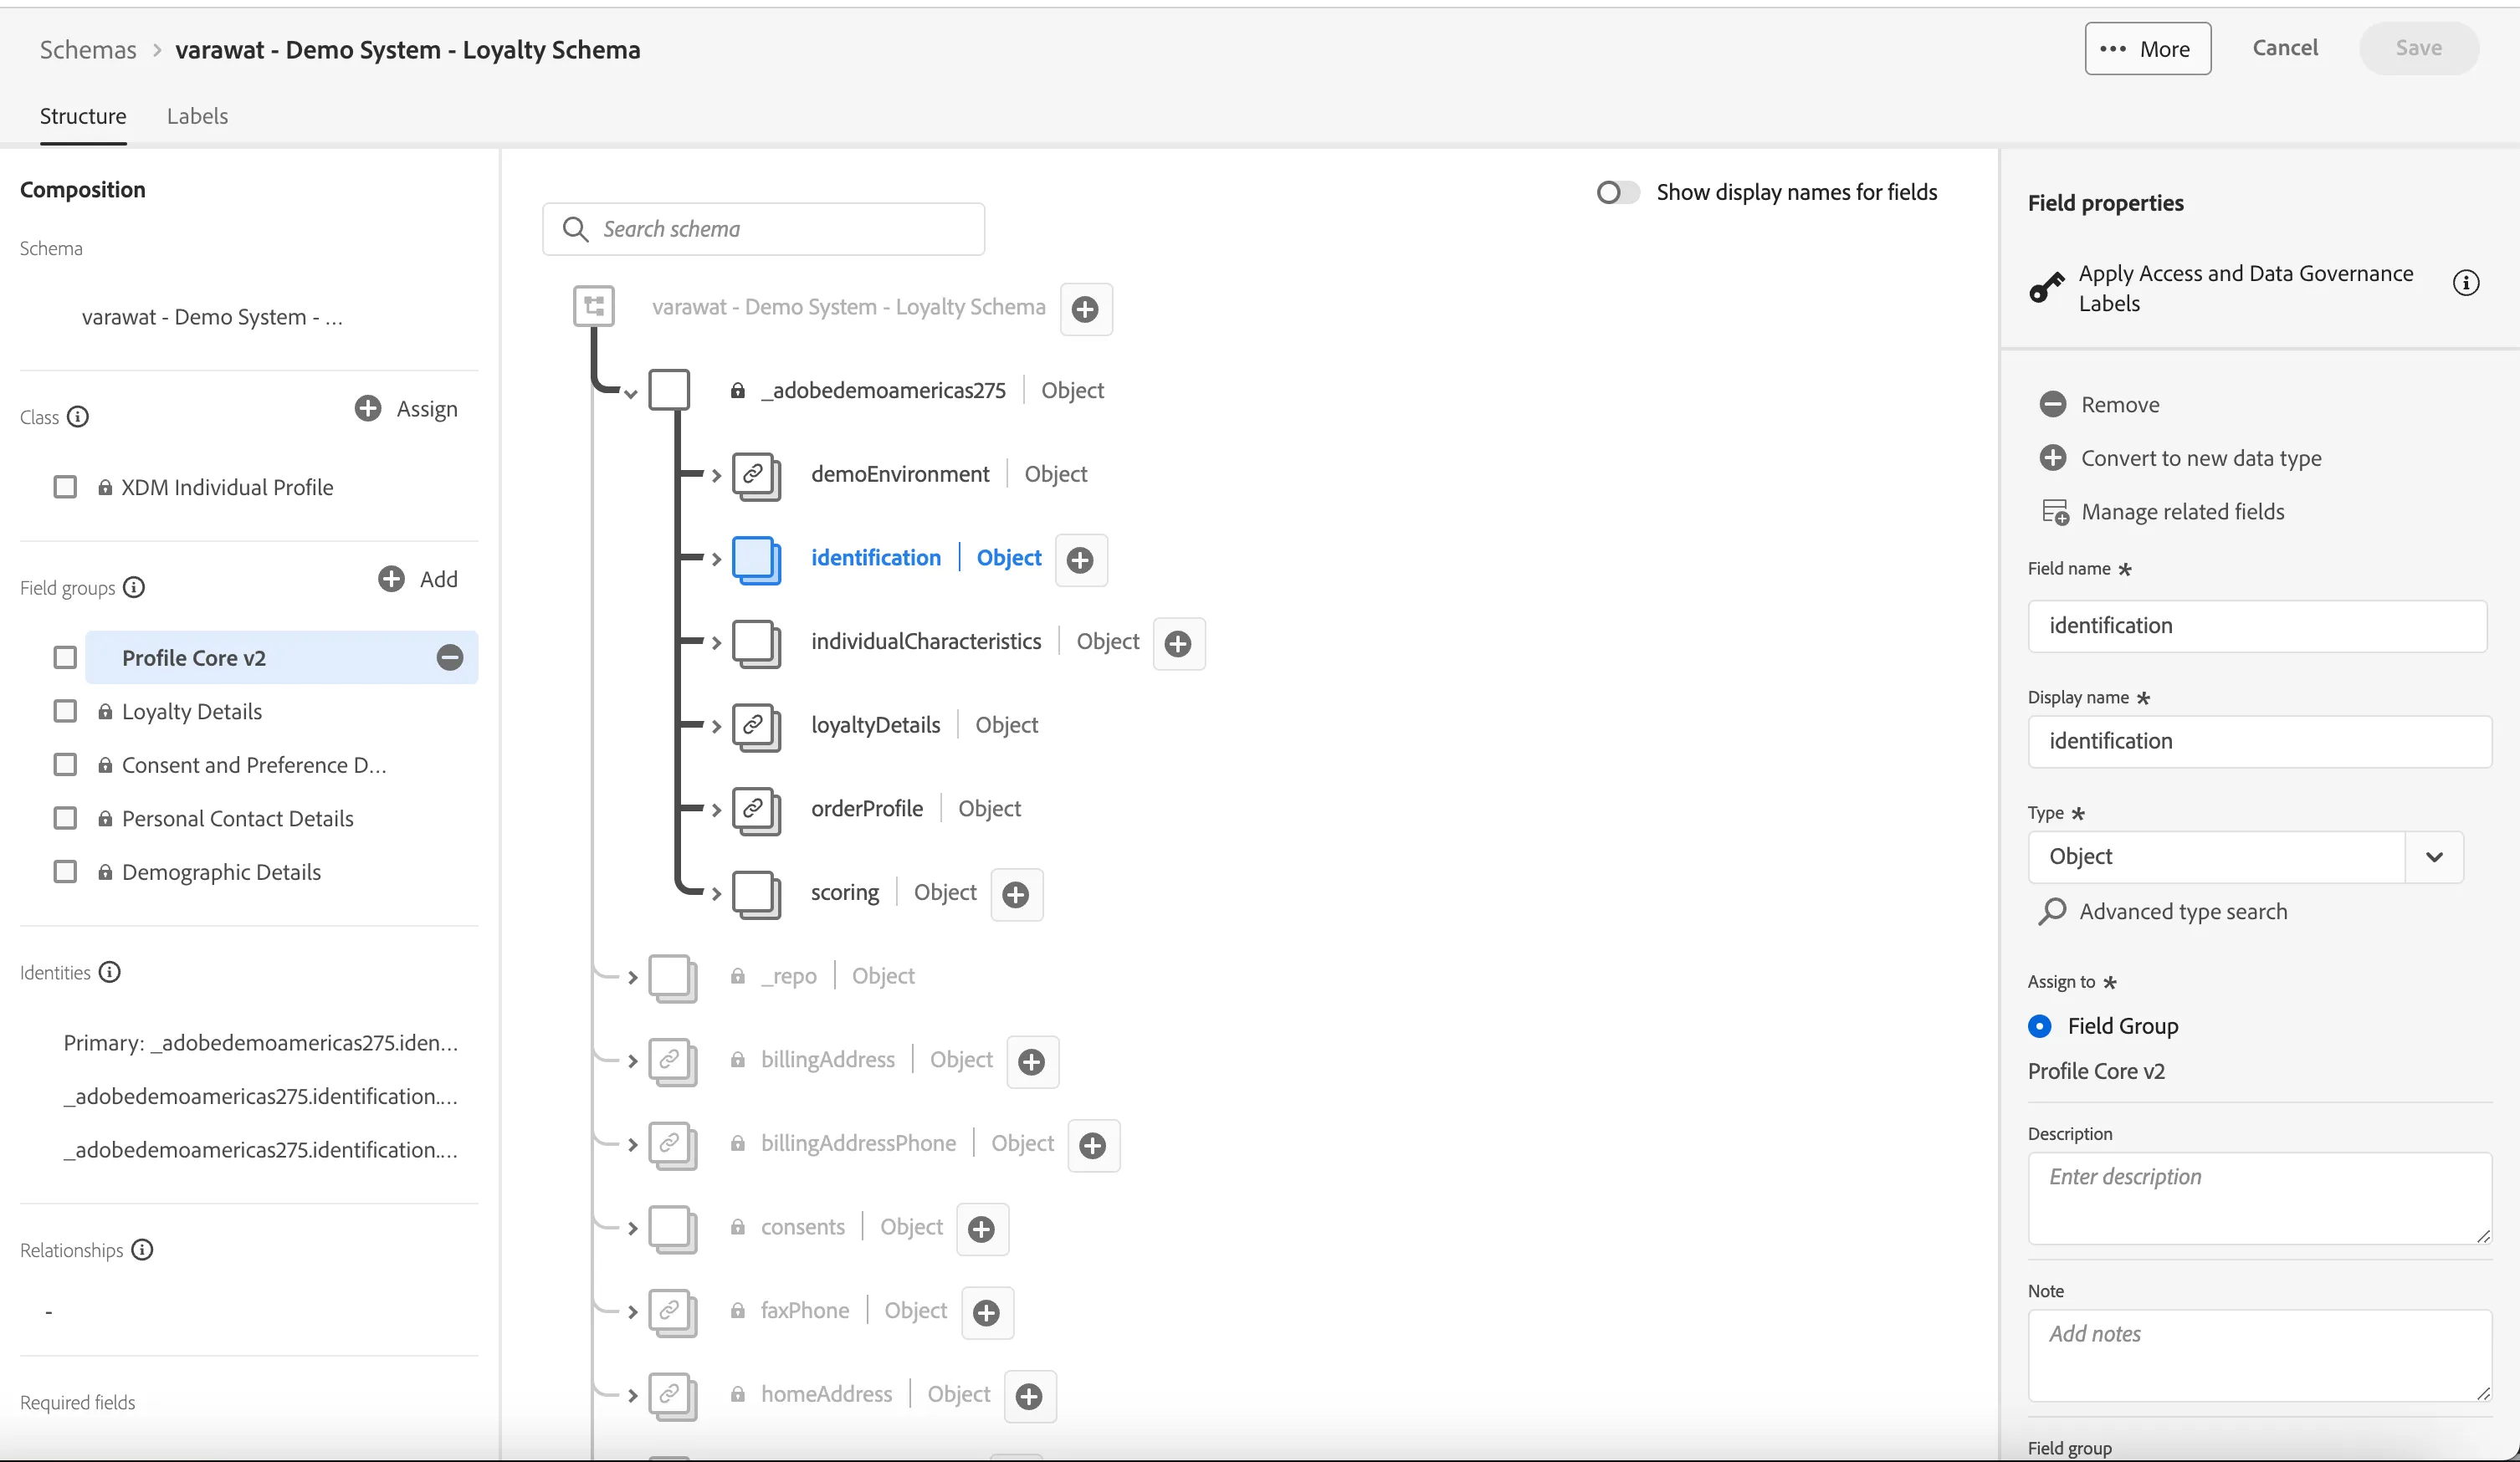This screenshot has width=2520, height=1462.
Task: Check the Demographic Details checkbox
Action: click(x=65, y=872)
